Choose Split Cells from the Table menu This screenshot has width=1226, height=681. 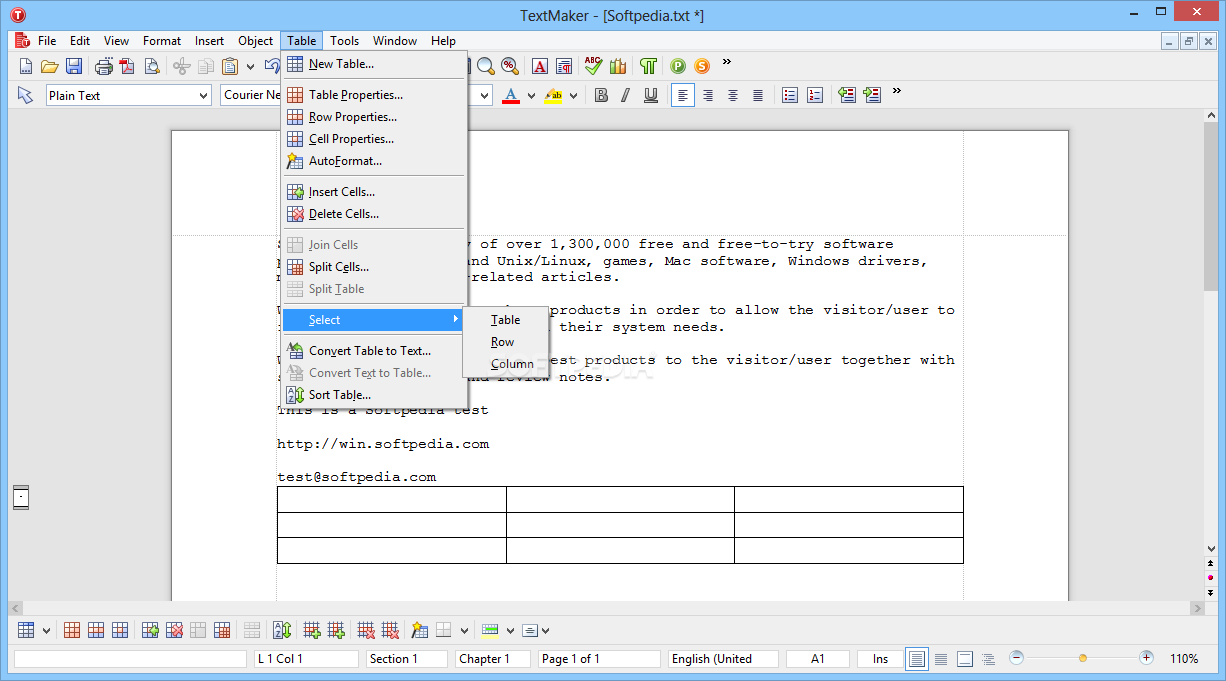click(x=374, y=267)
